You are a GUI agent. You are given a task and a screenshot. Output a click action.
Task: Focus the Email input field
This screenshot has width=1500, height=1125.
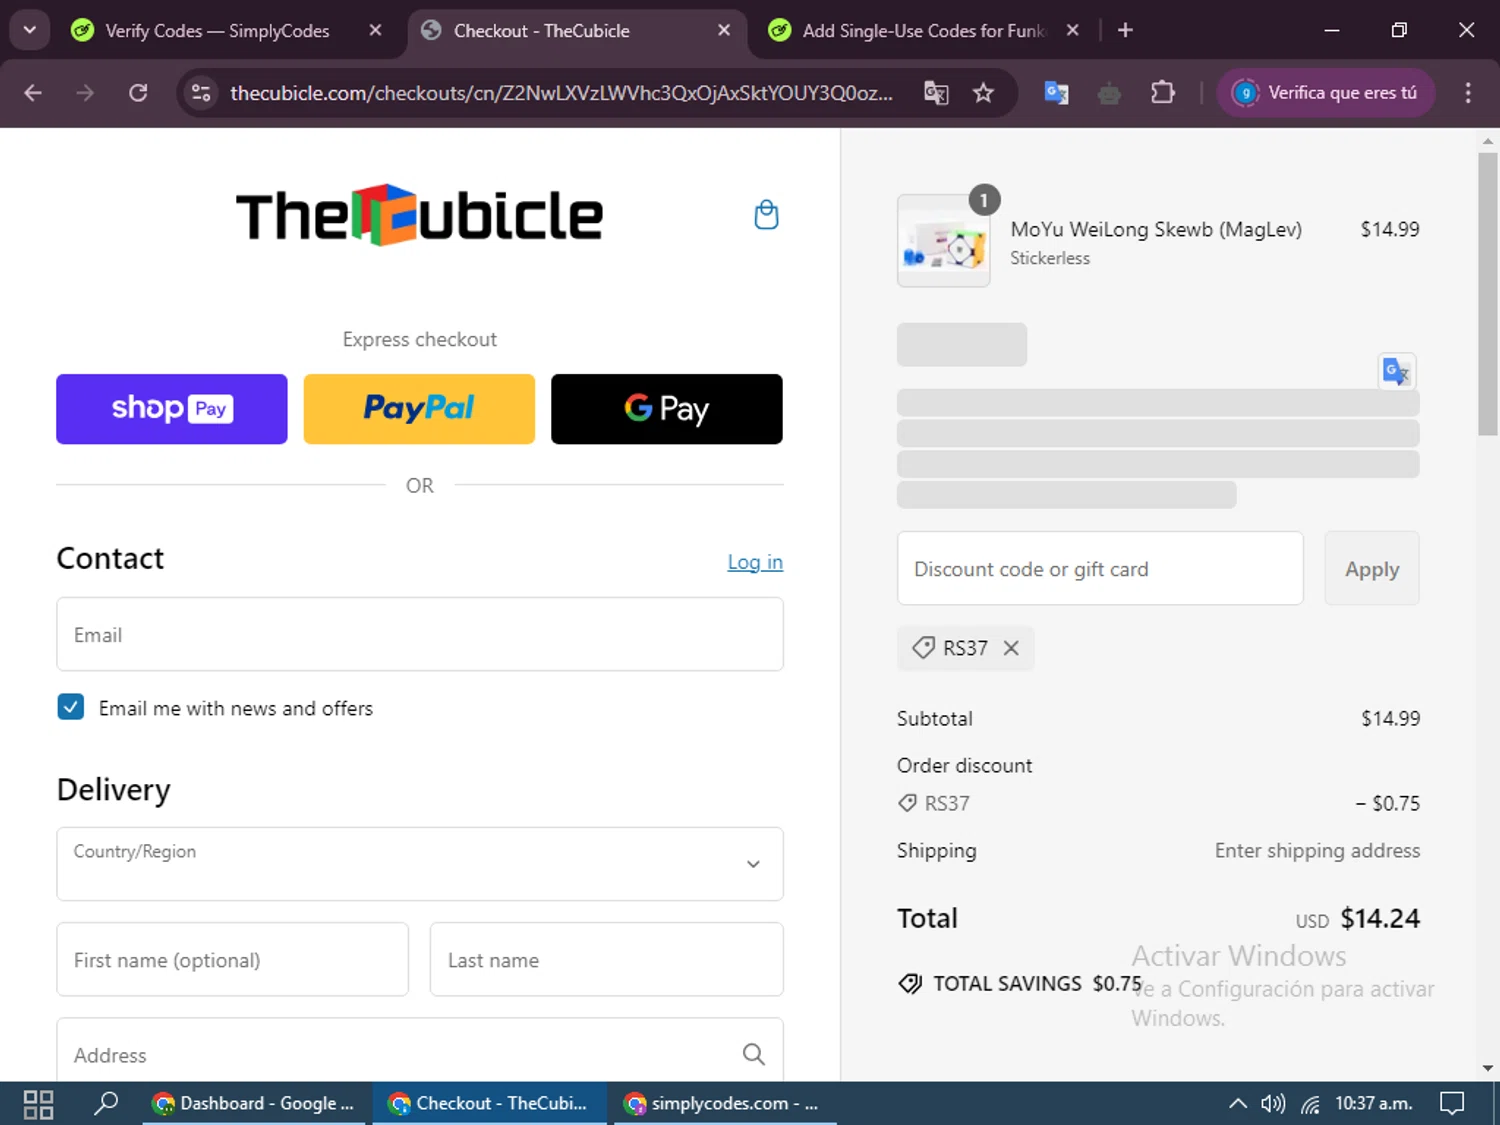420,634
